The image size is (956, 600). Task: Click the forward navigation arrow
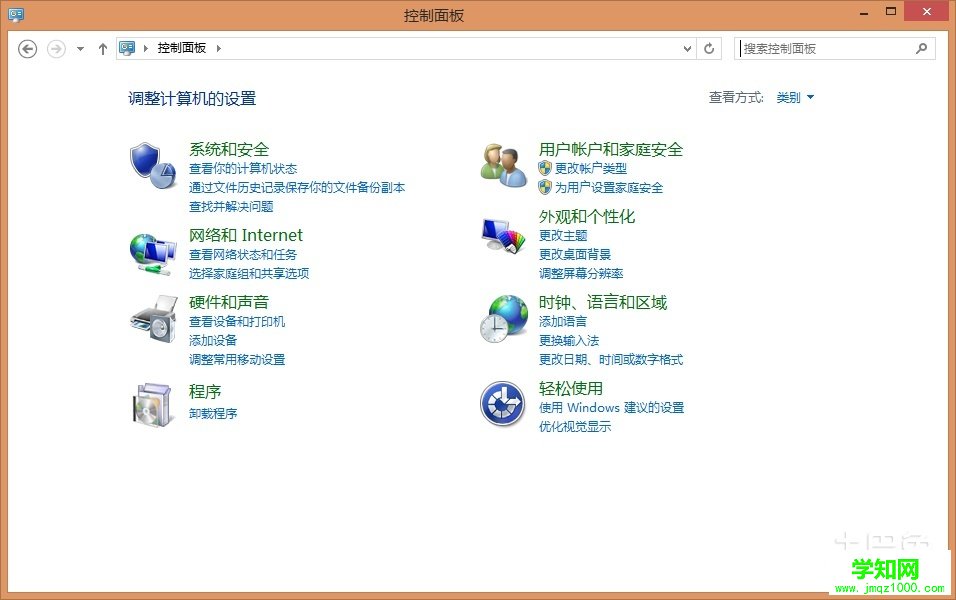[x=56, y=49]
